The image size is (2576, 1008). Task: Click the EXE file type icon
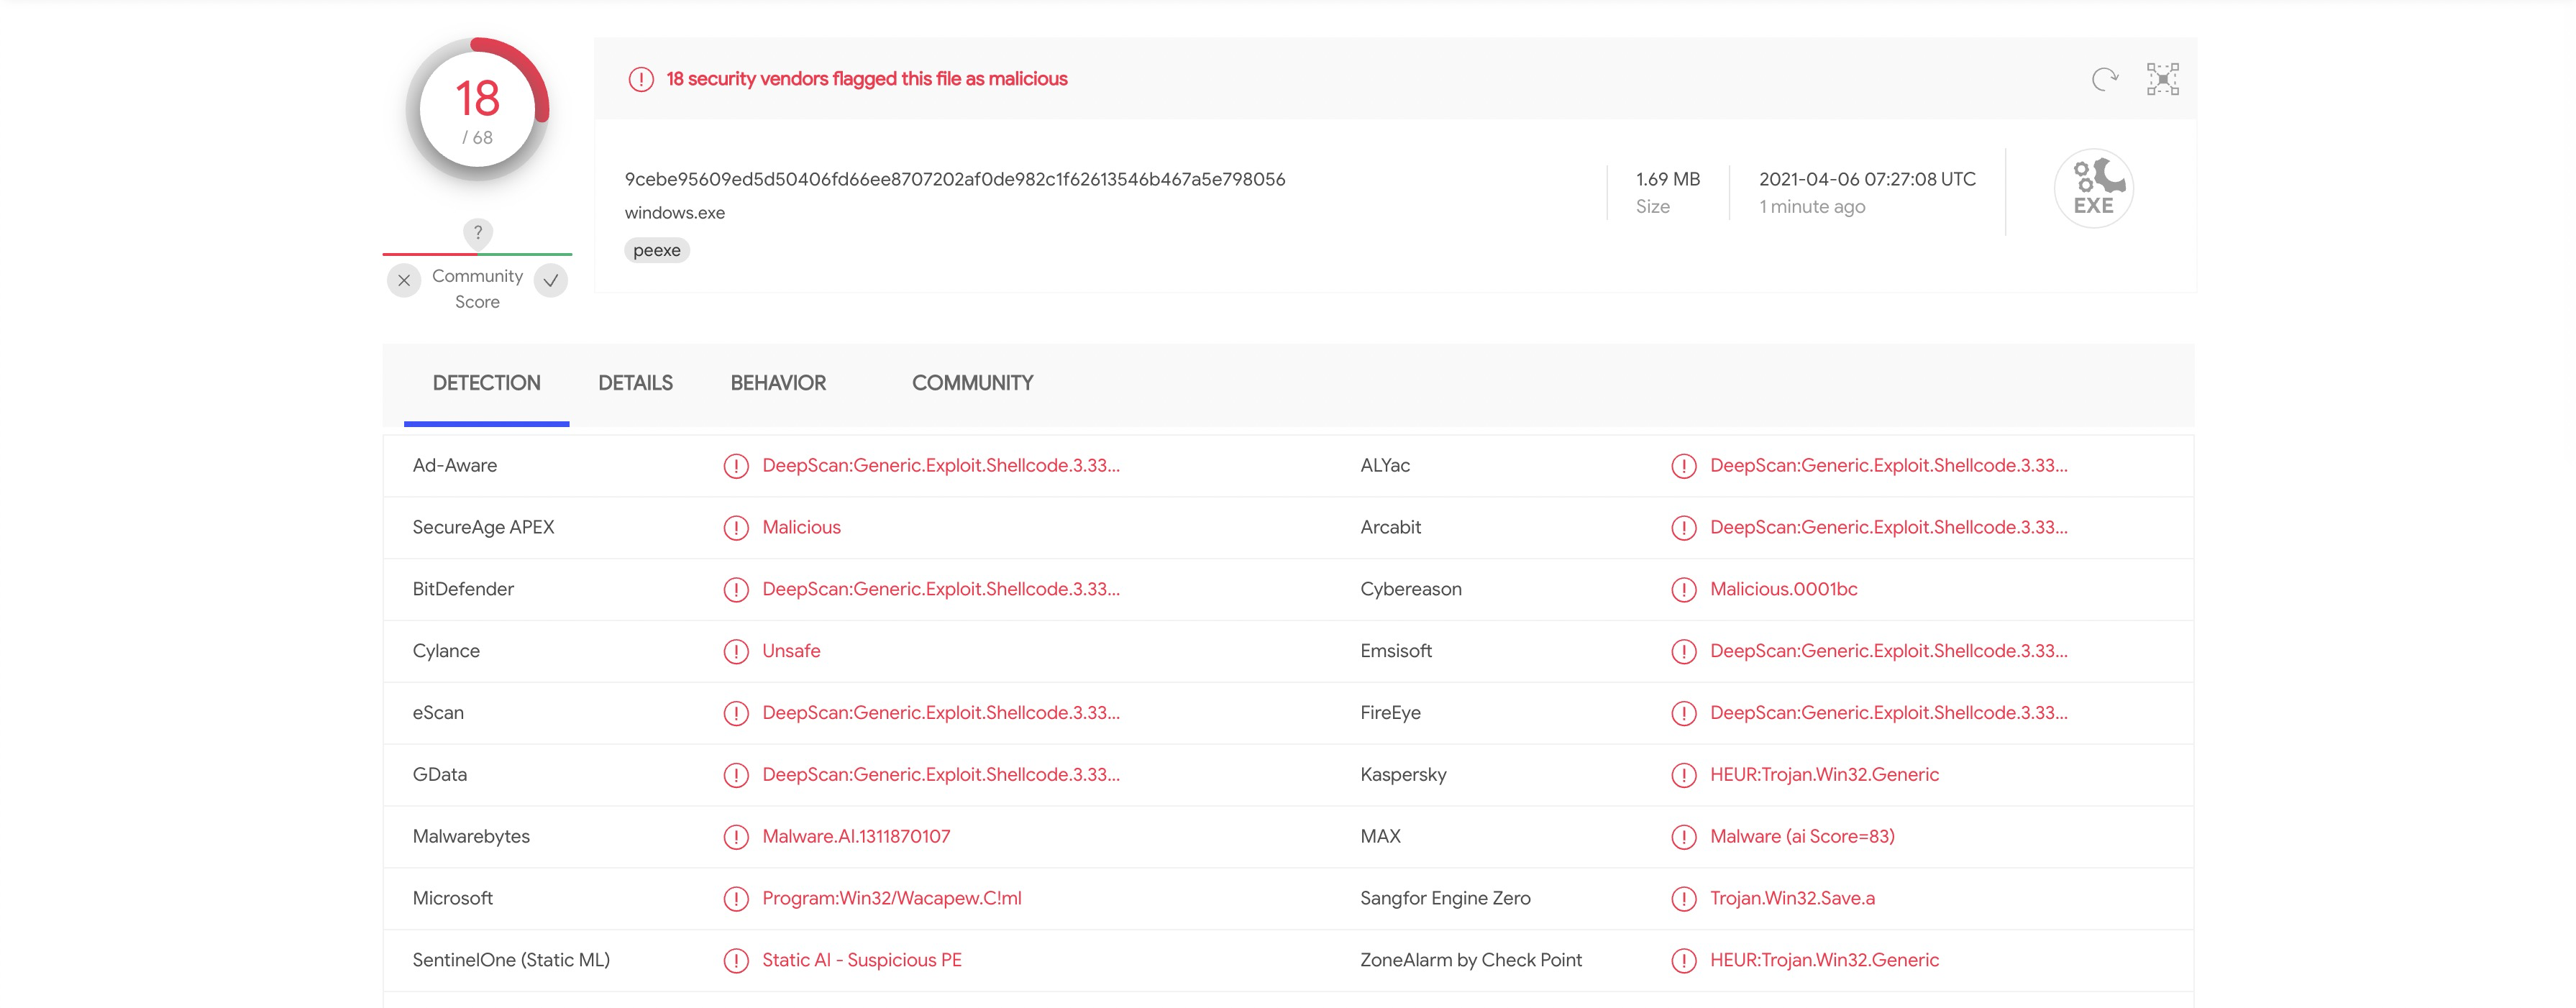click(x=2093, y=189)
